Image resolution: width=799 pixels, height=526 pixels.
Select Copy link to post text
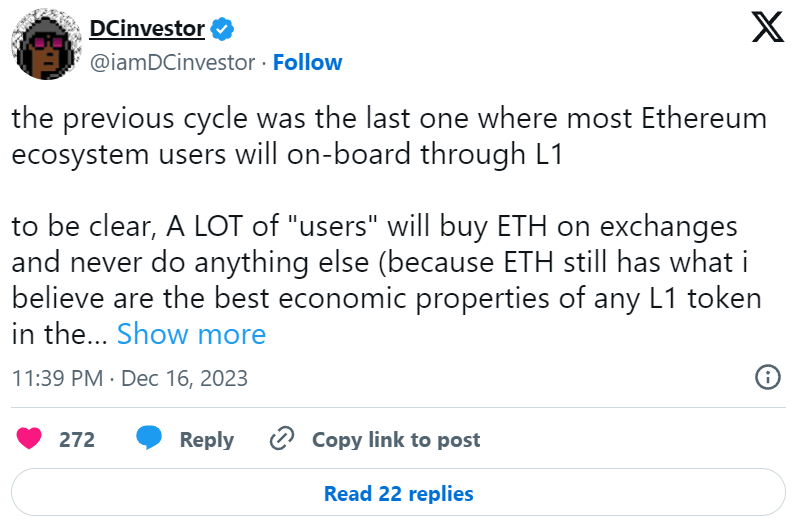coord(396,440)
